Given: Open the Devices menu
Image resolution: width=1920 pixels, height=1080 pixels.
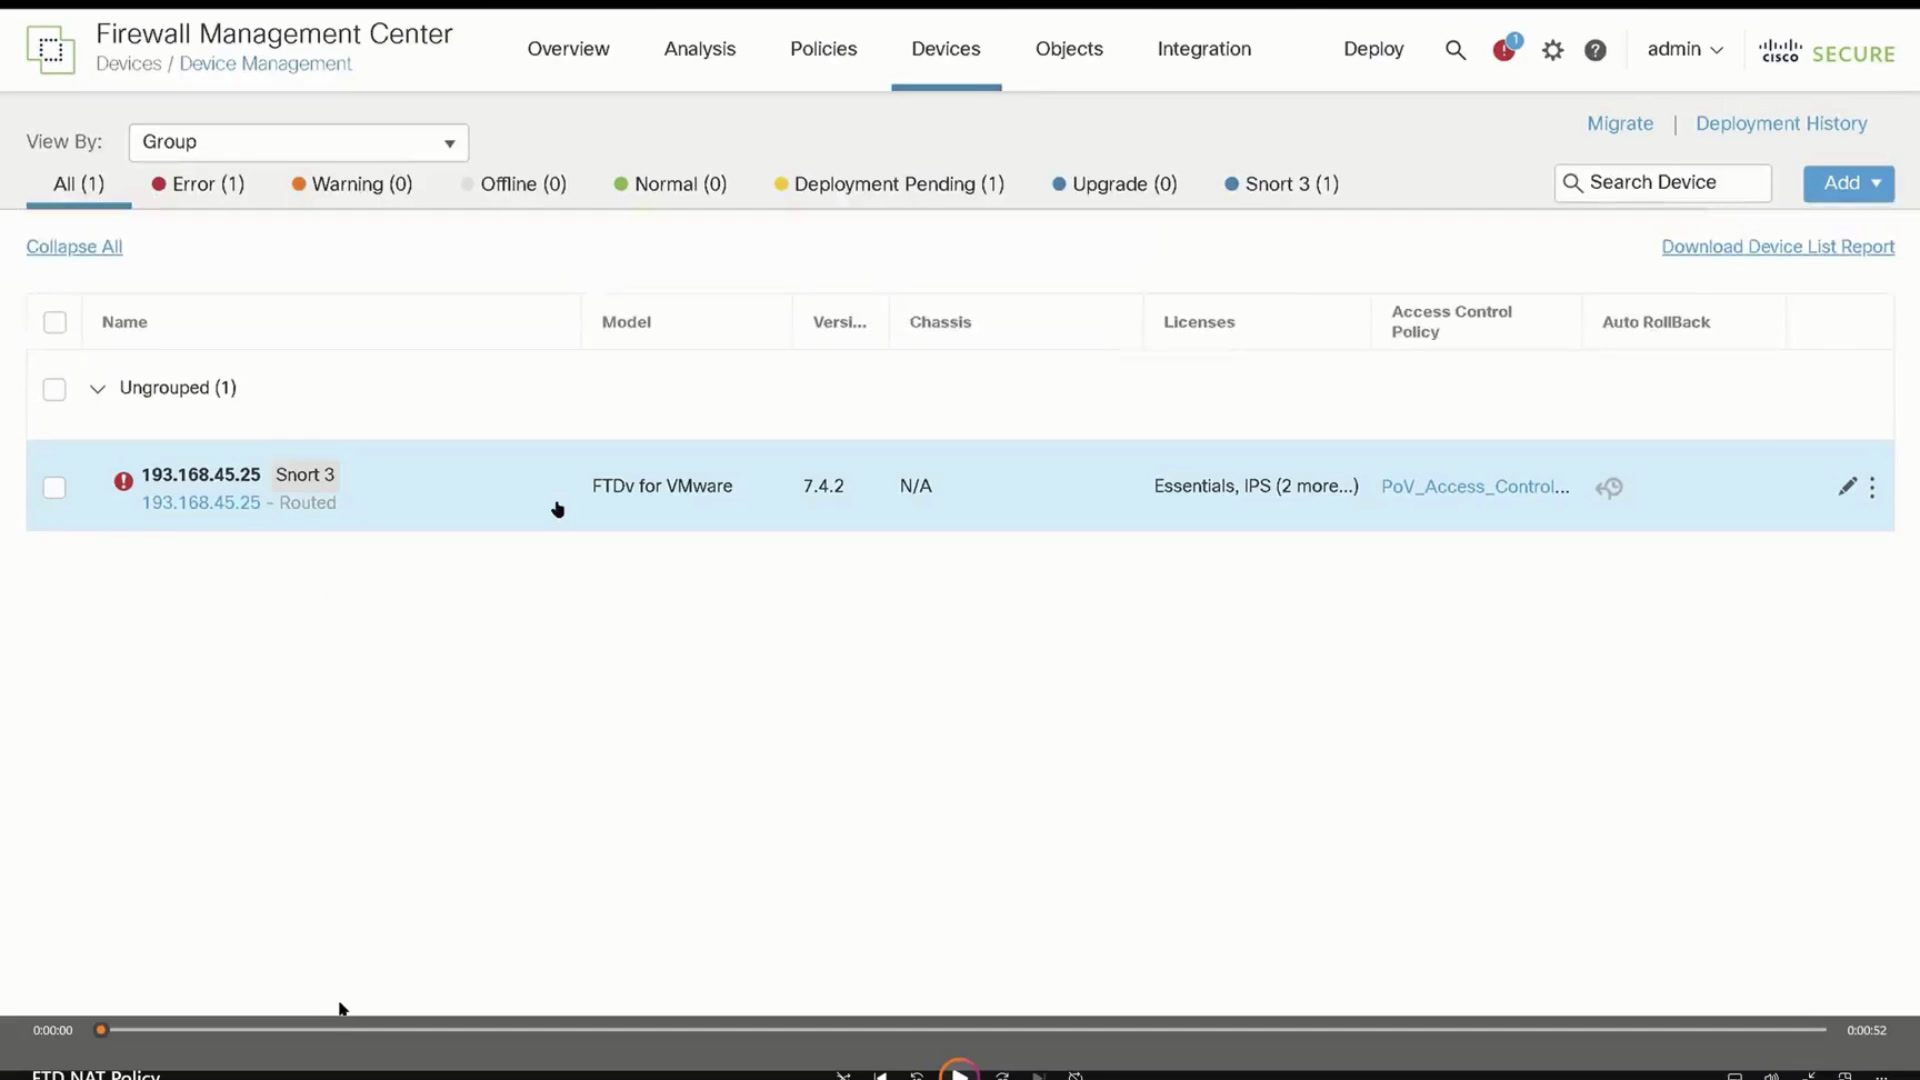Looking at the screenshot, I should pyautogui.click(x=946, y=49).
